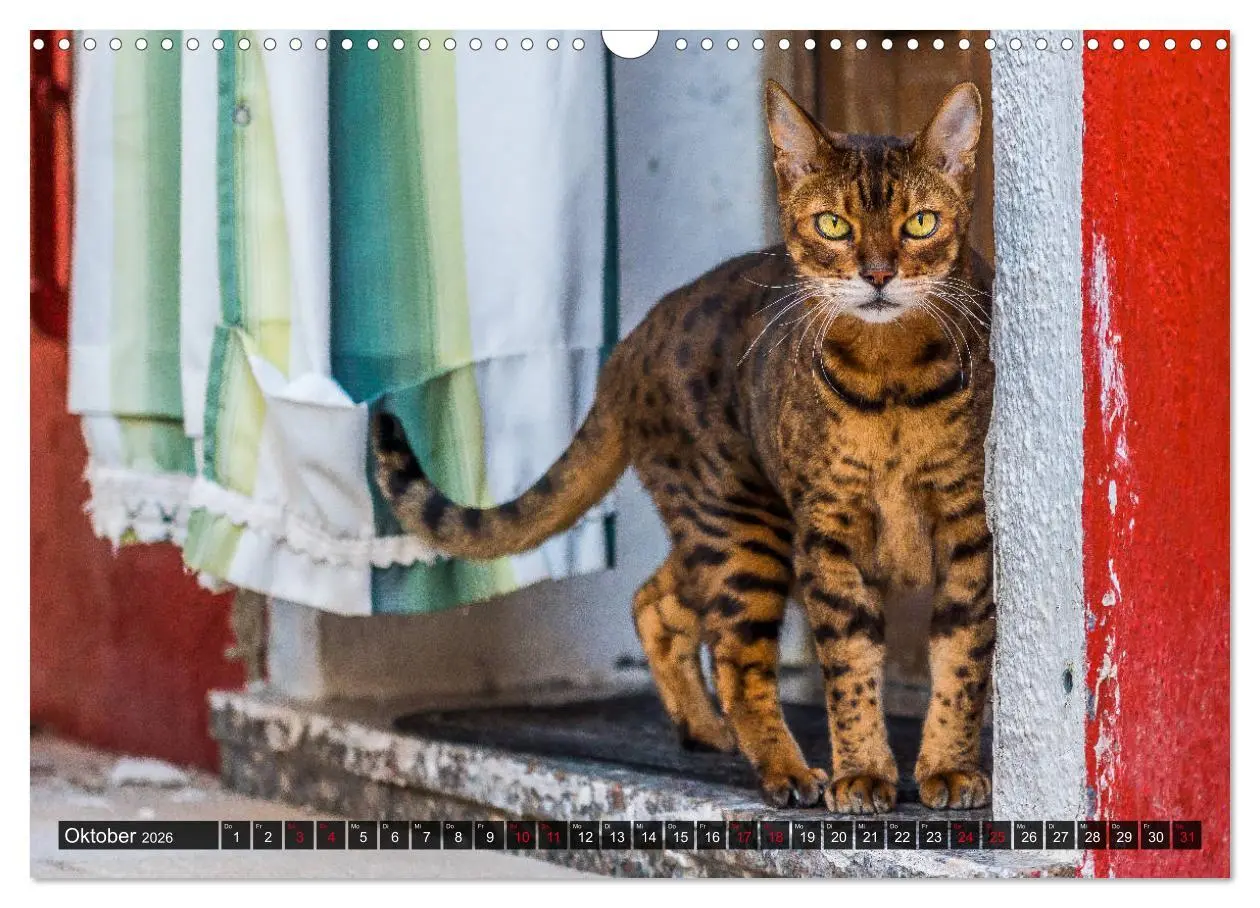Click date 22 (Do) in the calendar strip
This screenshot has width=1260, height=908.
(902, 836)
